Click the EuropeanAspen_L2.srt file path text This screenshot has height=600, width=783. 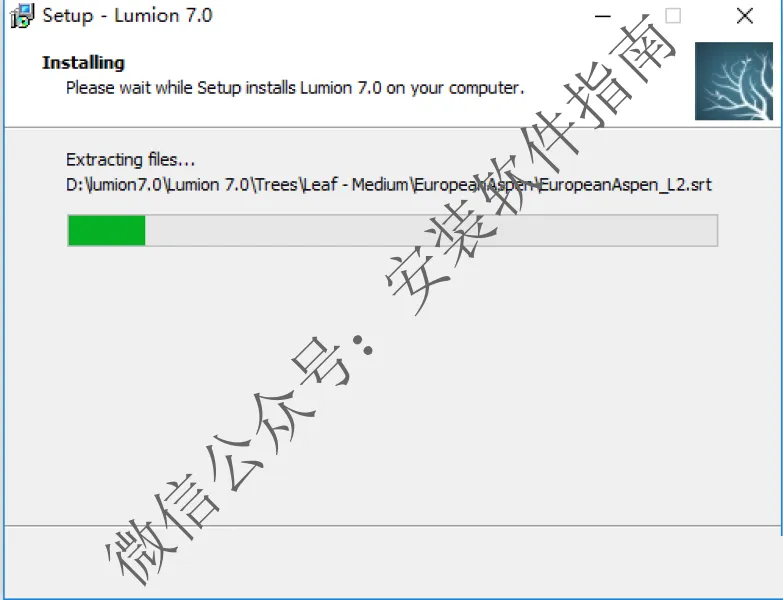pos(389,185)
